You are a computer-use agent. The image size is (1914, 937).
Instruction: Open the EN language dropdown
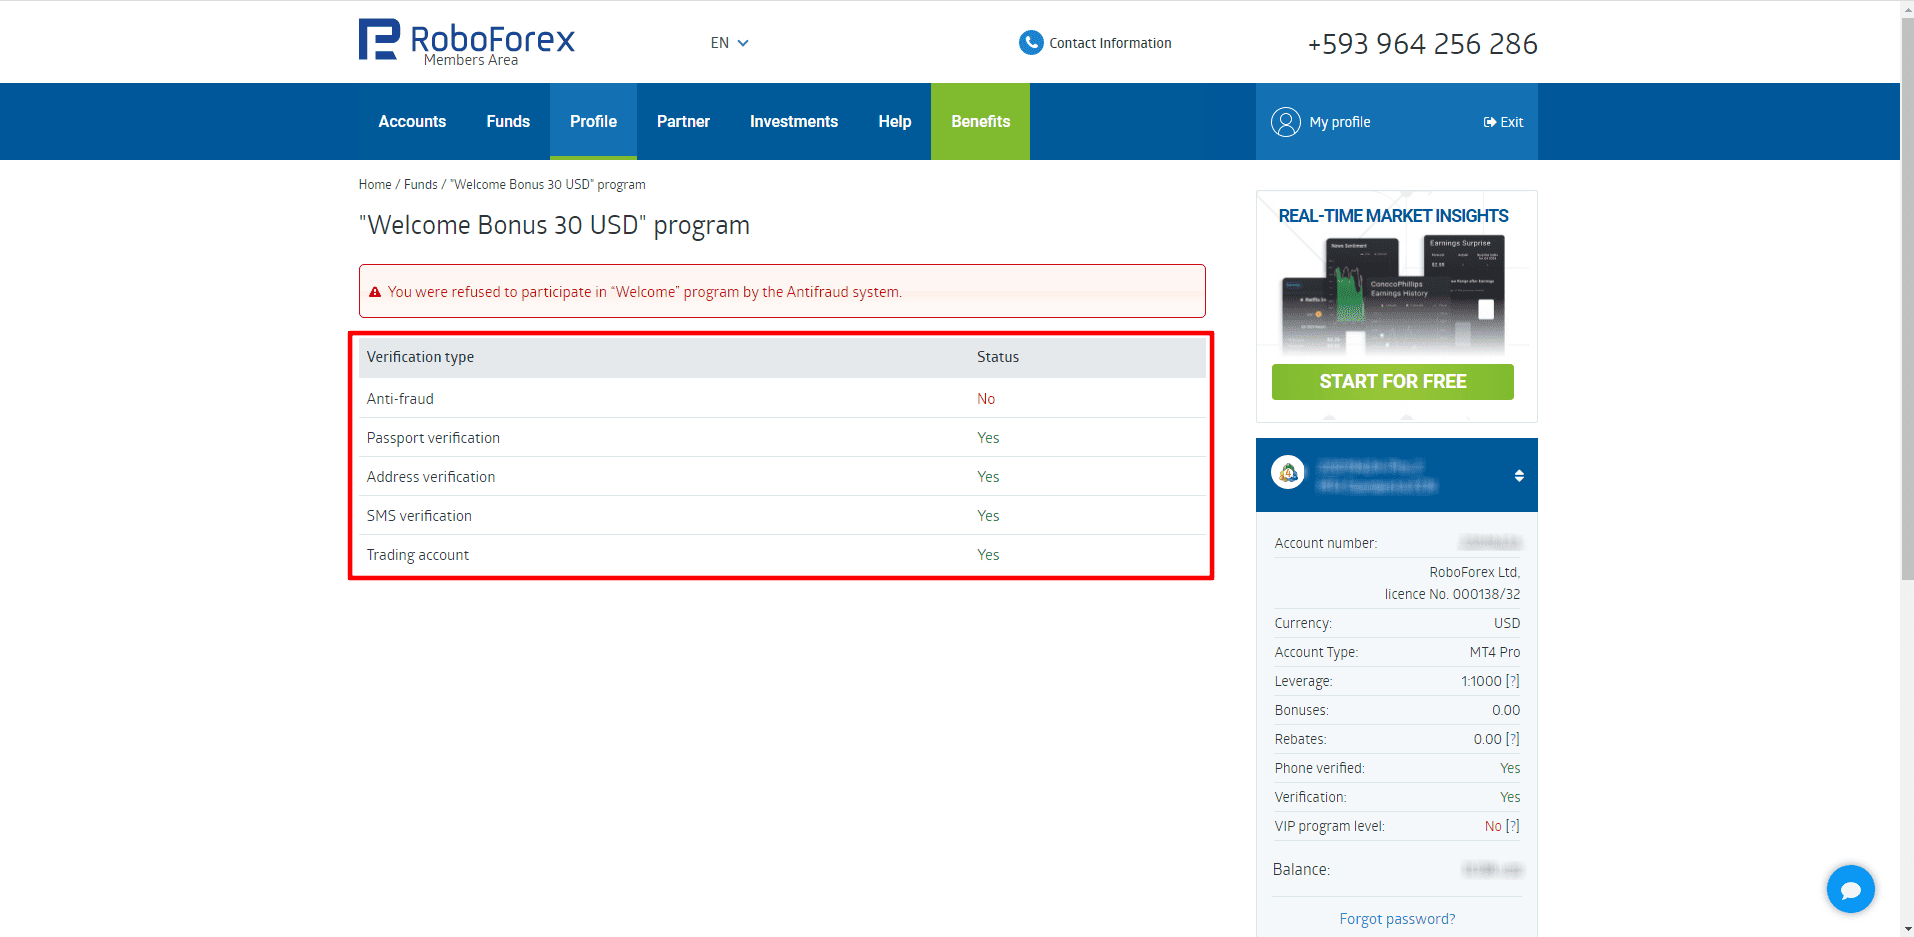(x=729, y=43)
